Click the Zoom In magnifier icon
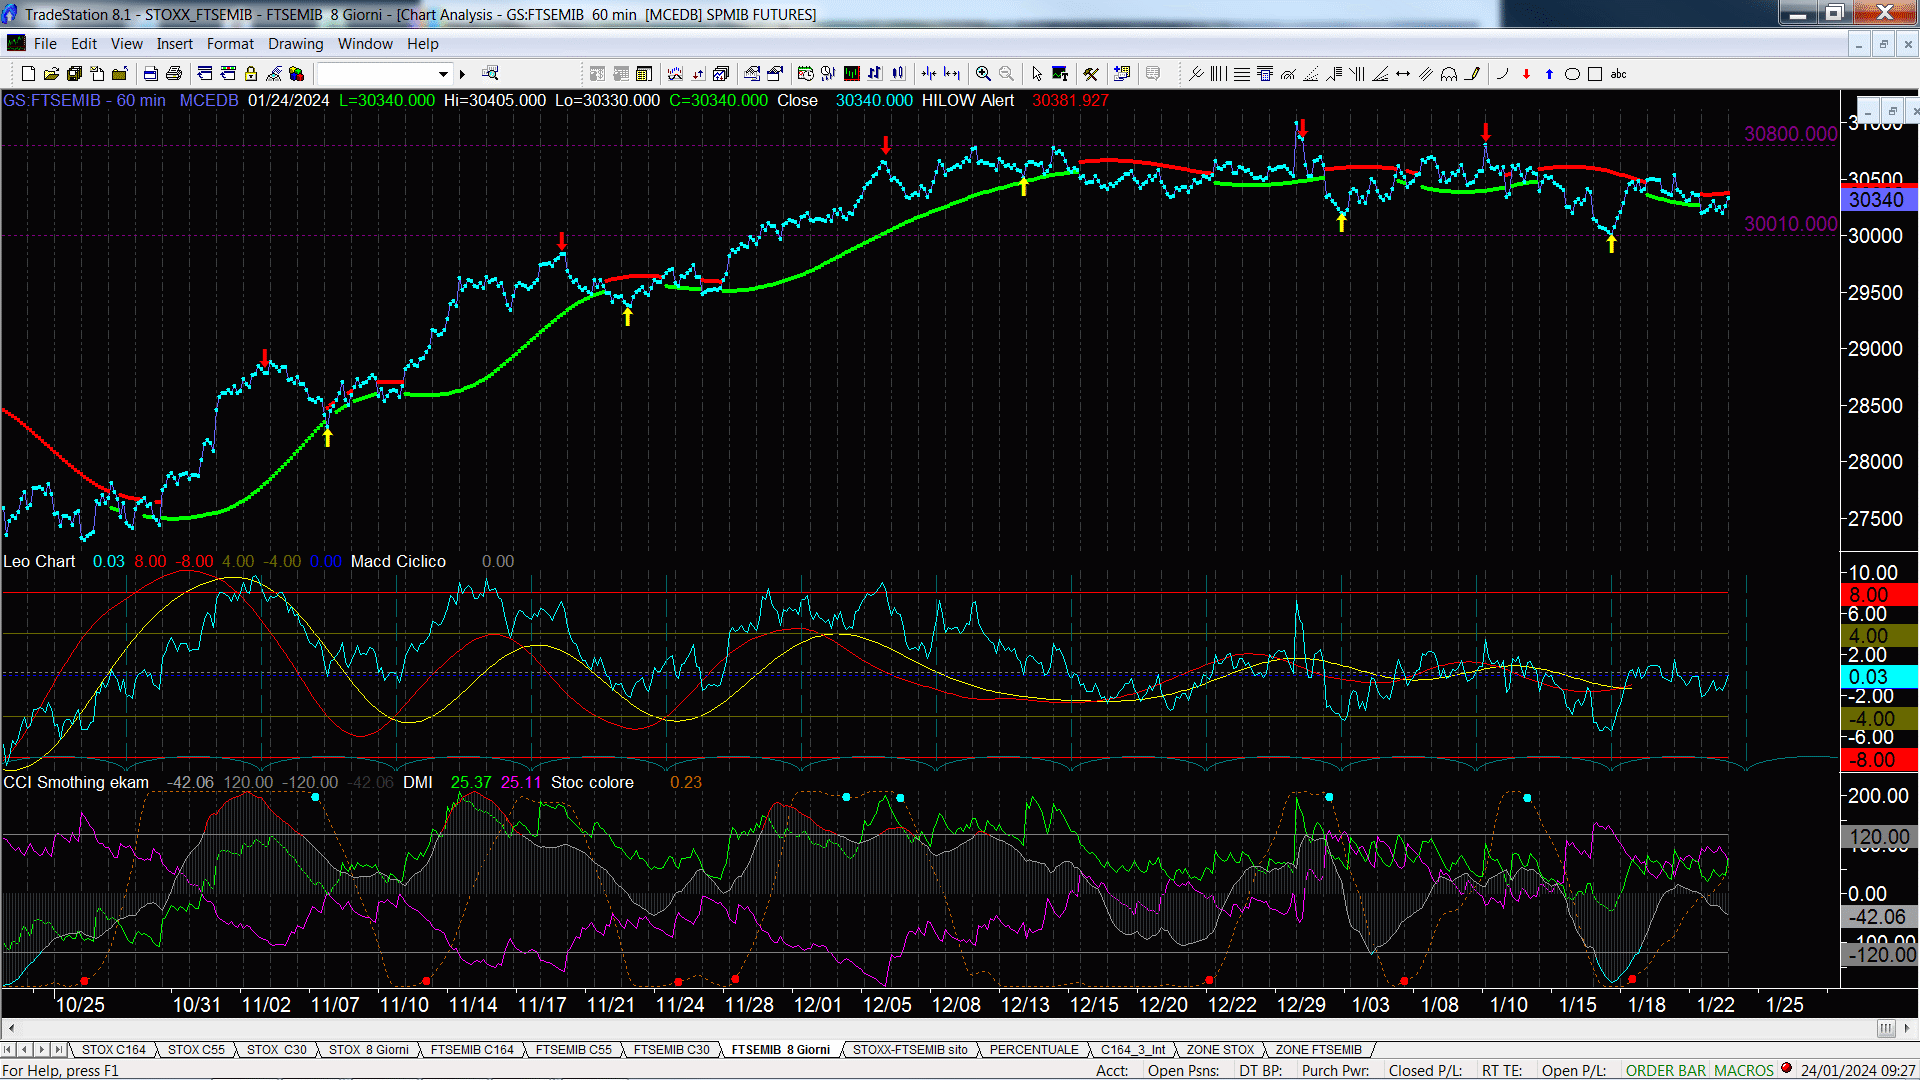 click(983, 73)
